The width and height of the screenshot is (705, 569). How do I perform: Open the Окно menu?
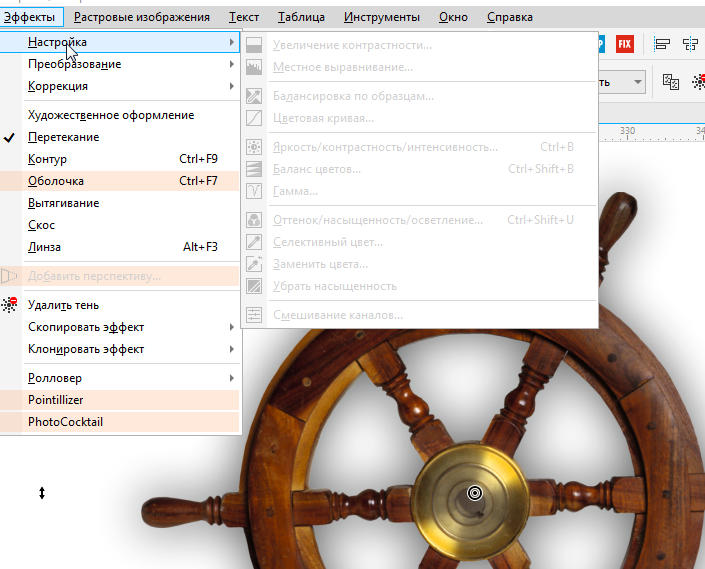click(453, 17)
